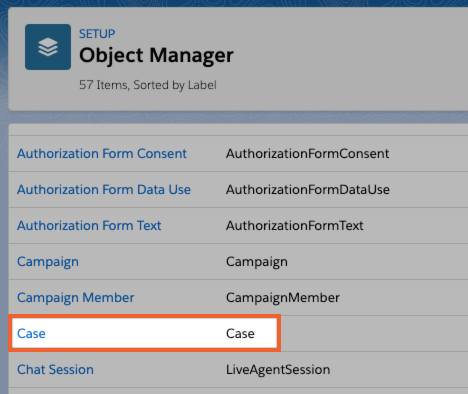Click the Object Manager page heading
This screenshot has height=394, width=468.
click(x=156, y=55)
